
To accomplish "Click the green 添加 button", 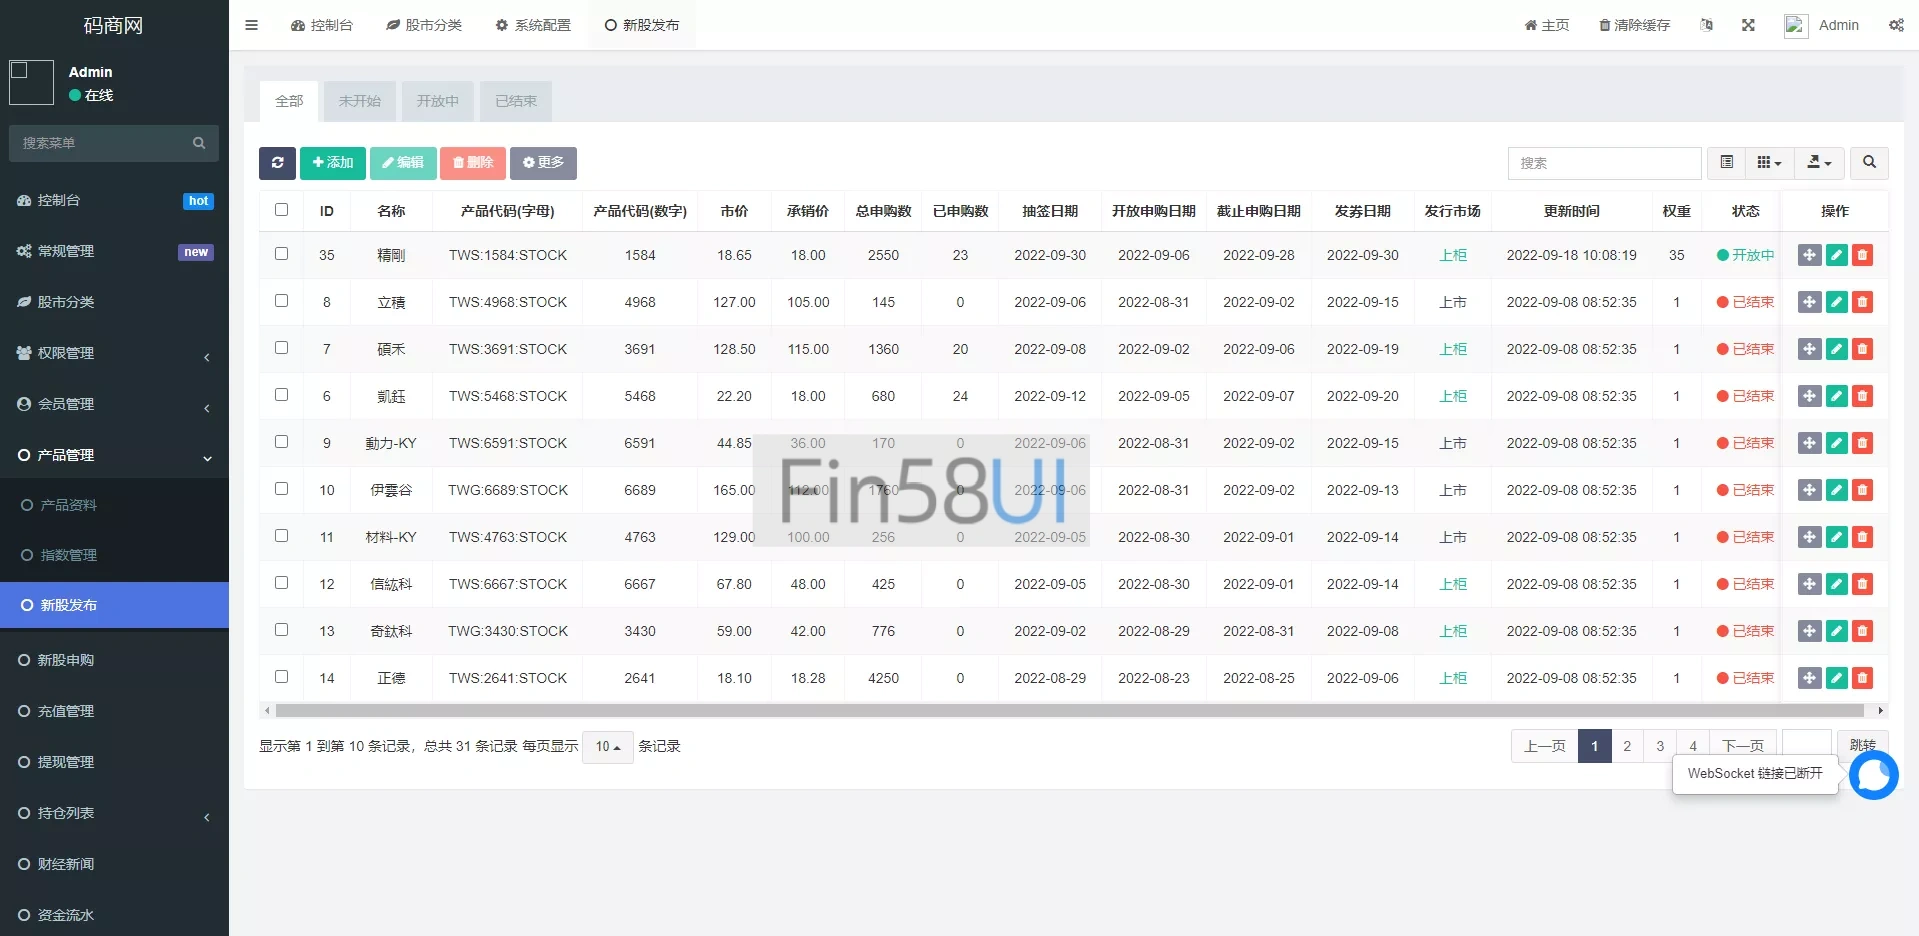I will (x=332, y=163).
